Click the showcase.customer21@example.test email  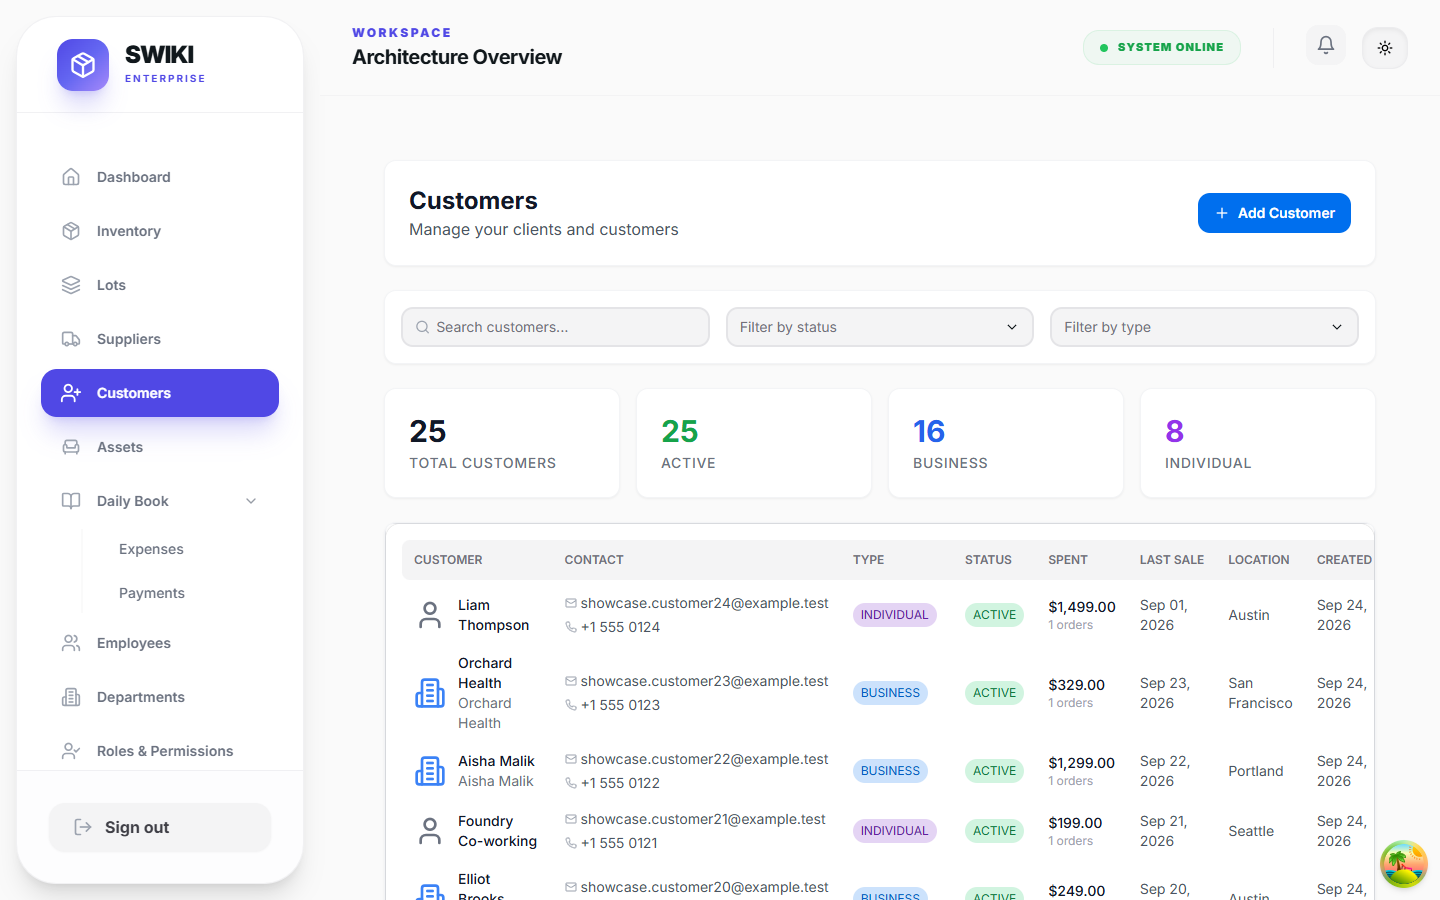pyautogui.click(x=703, y=819)
